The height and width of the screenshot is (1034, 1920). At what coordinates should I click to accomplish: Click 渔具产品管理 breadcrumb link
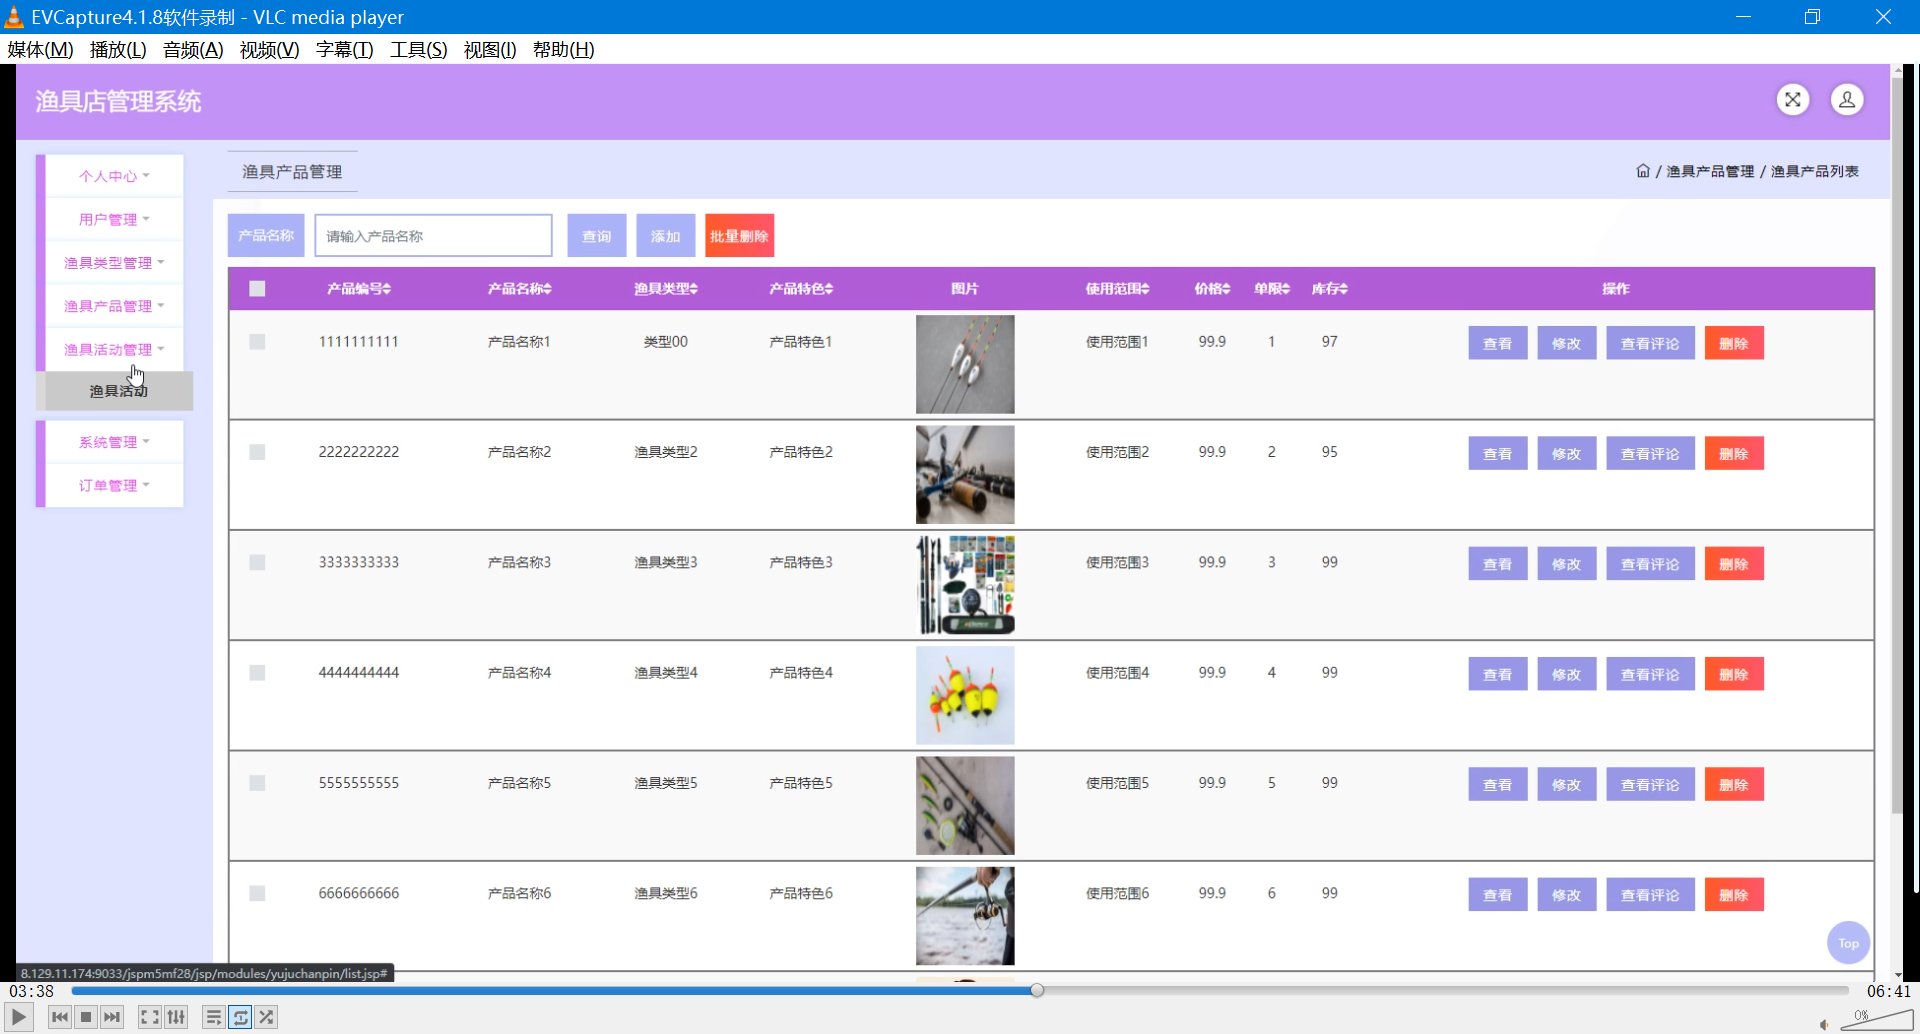point(1710,171)
